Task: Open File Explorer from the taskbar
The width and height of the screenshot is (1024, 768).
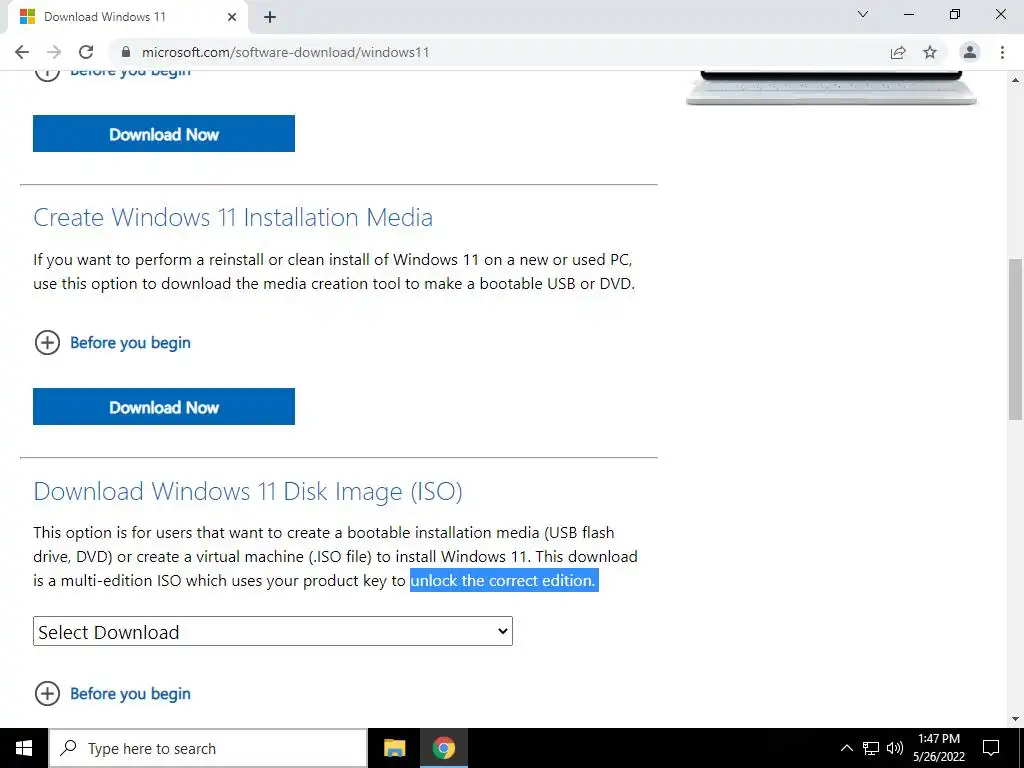Action: [x=394, y=748]
